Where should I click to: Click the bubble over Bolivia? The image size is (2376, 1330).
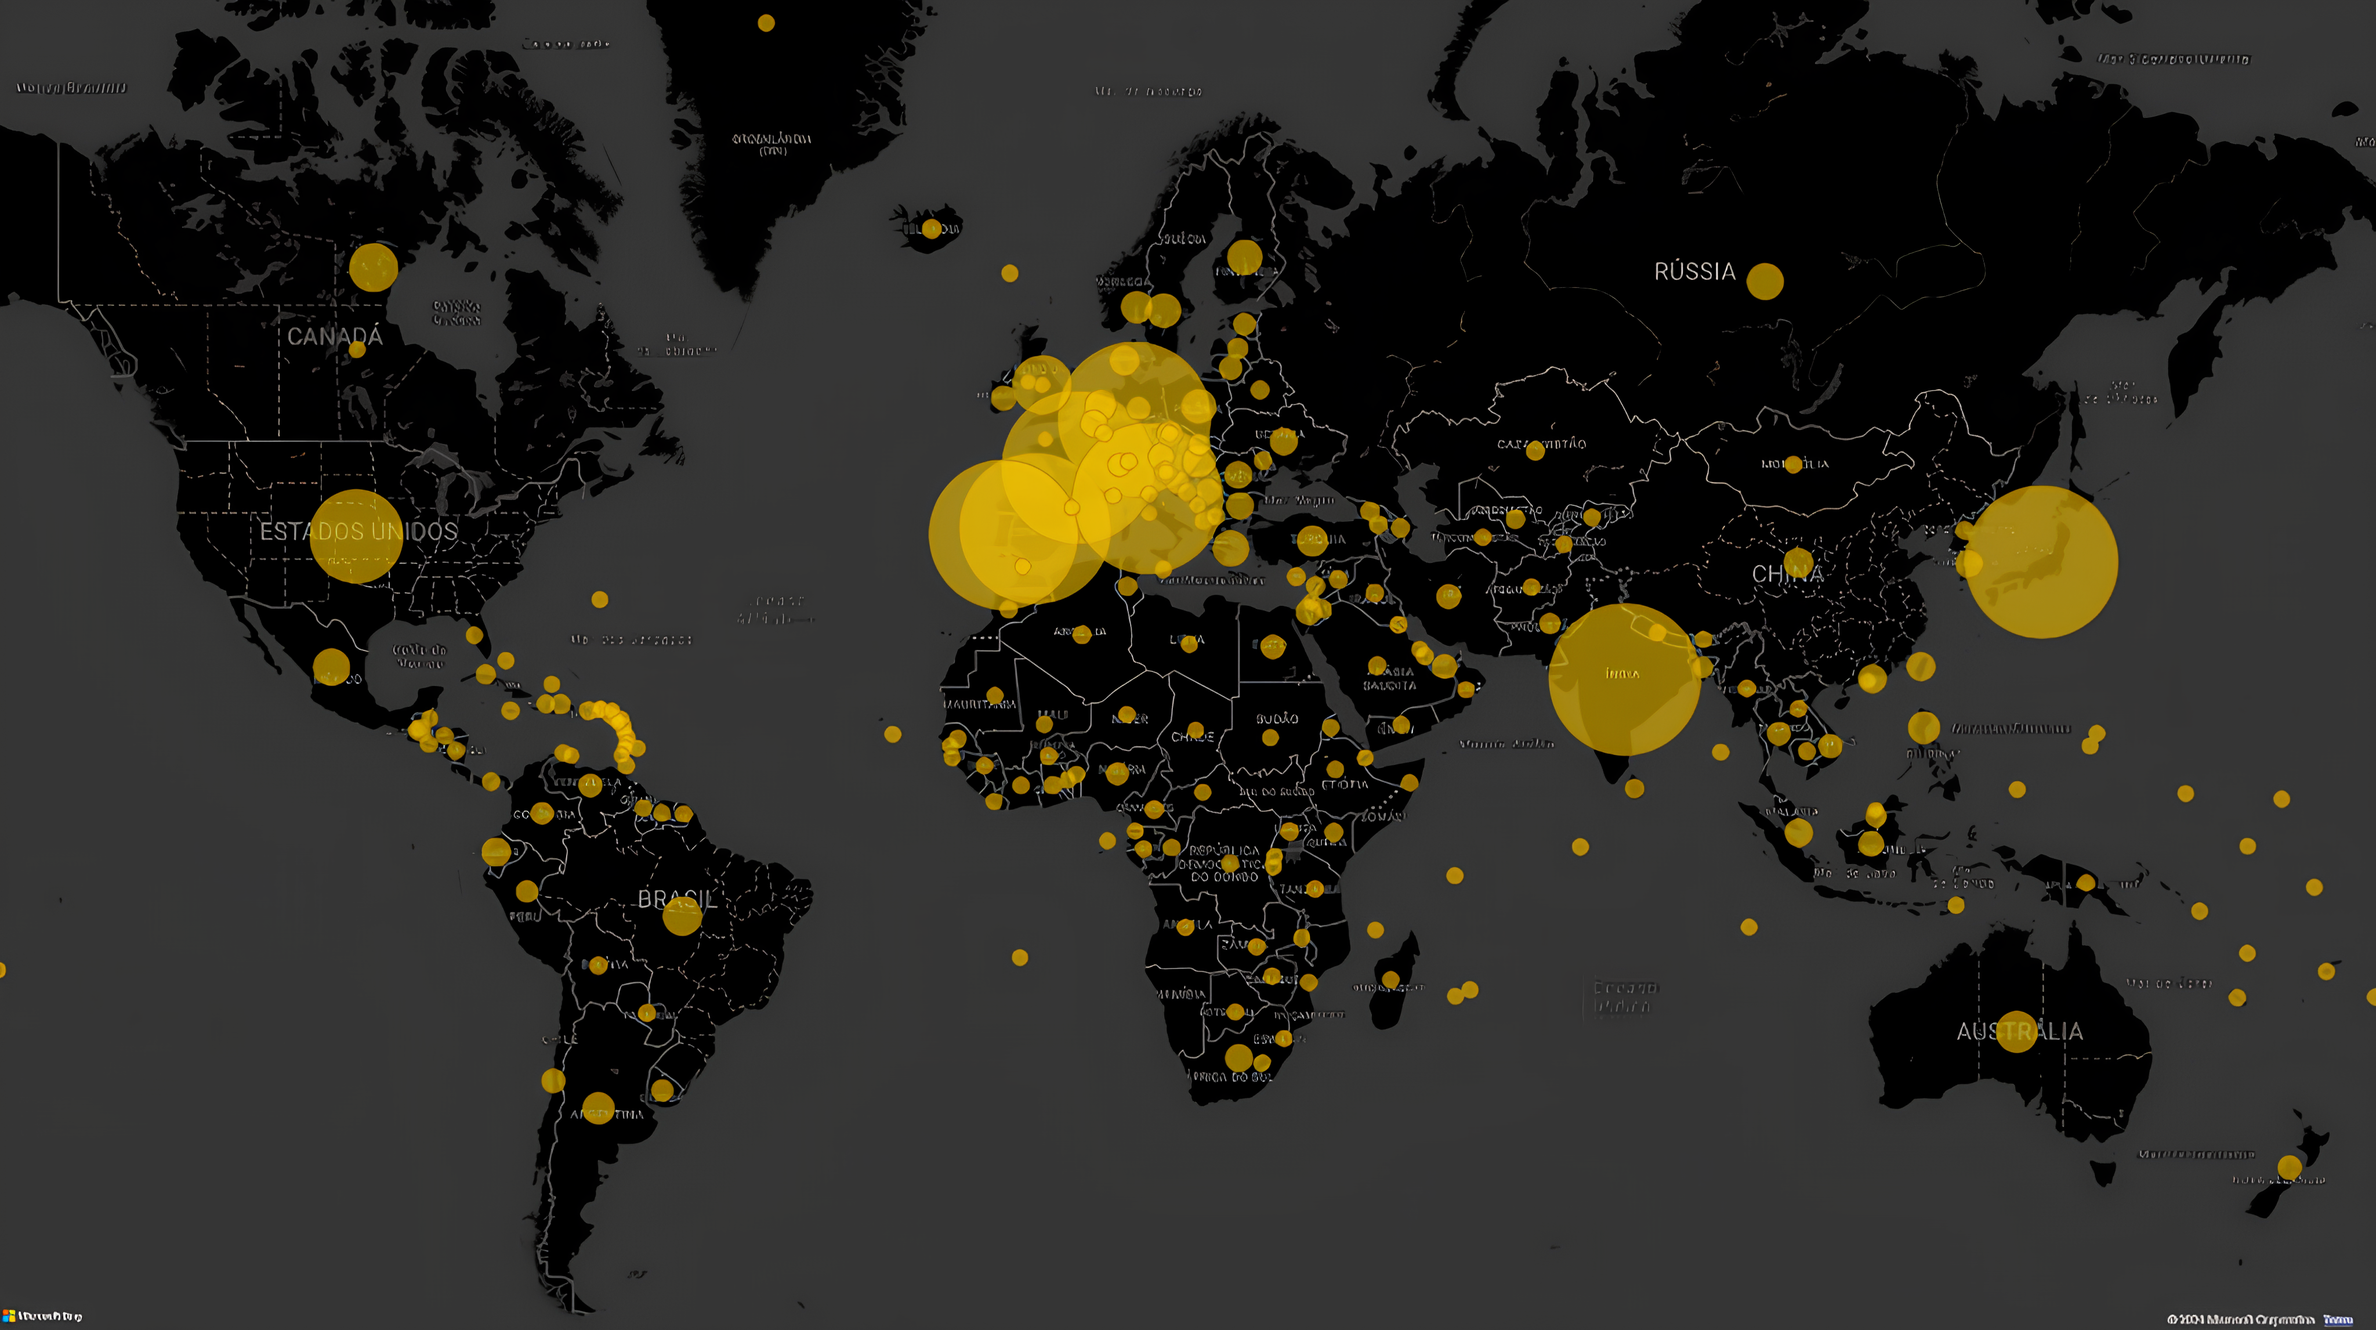[598, 965]
